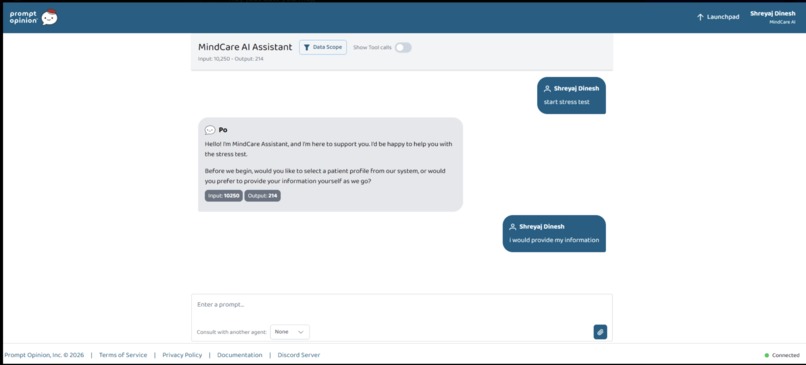Click the Enter a prompt text field
The width and height of the screenshot is (806, 365).
pyautogui.click(x=401, y=305)
